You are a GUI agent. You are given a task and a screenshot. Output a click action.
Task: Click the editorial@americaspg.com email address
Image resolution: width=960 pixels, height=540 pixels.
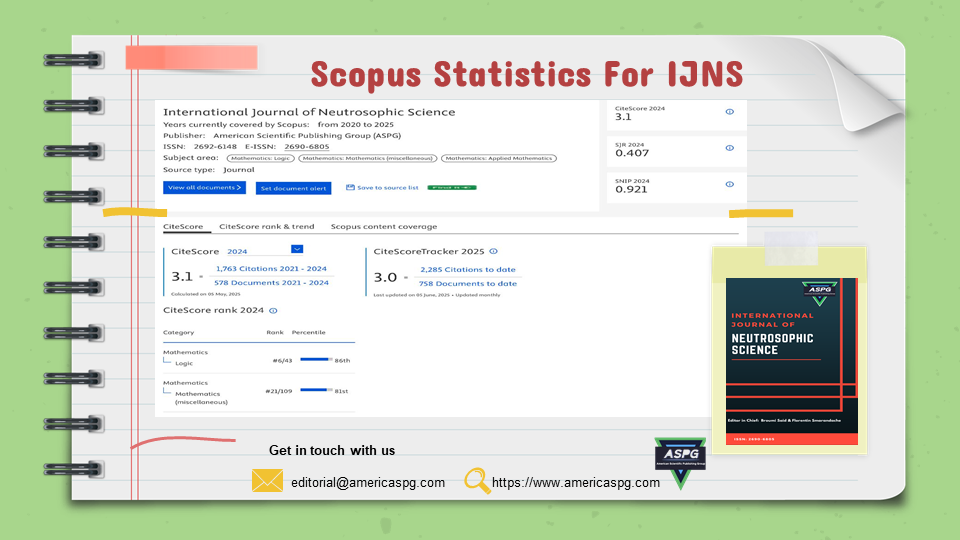click(x=368, y=482)
